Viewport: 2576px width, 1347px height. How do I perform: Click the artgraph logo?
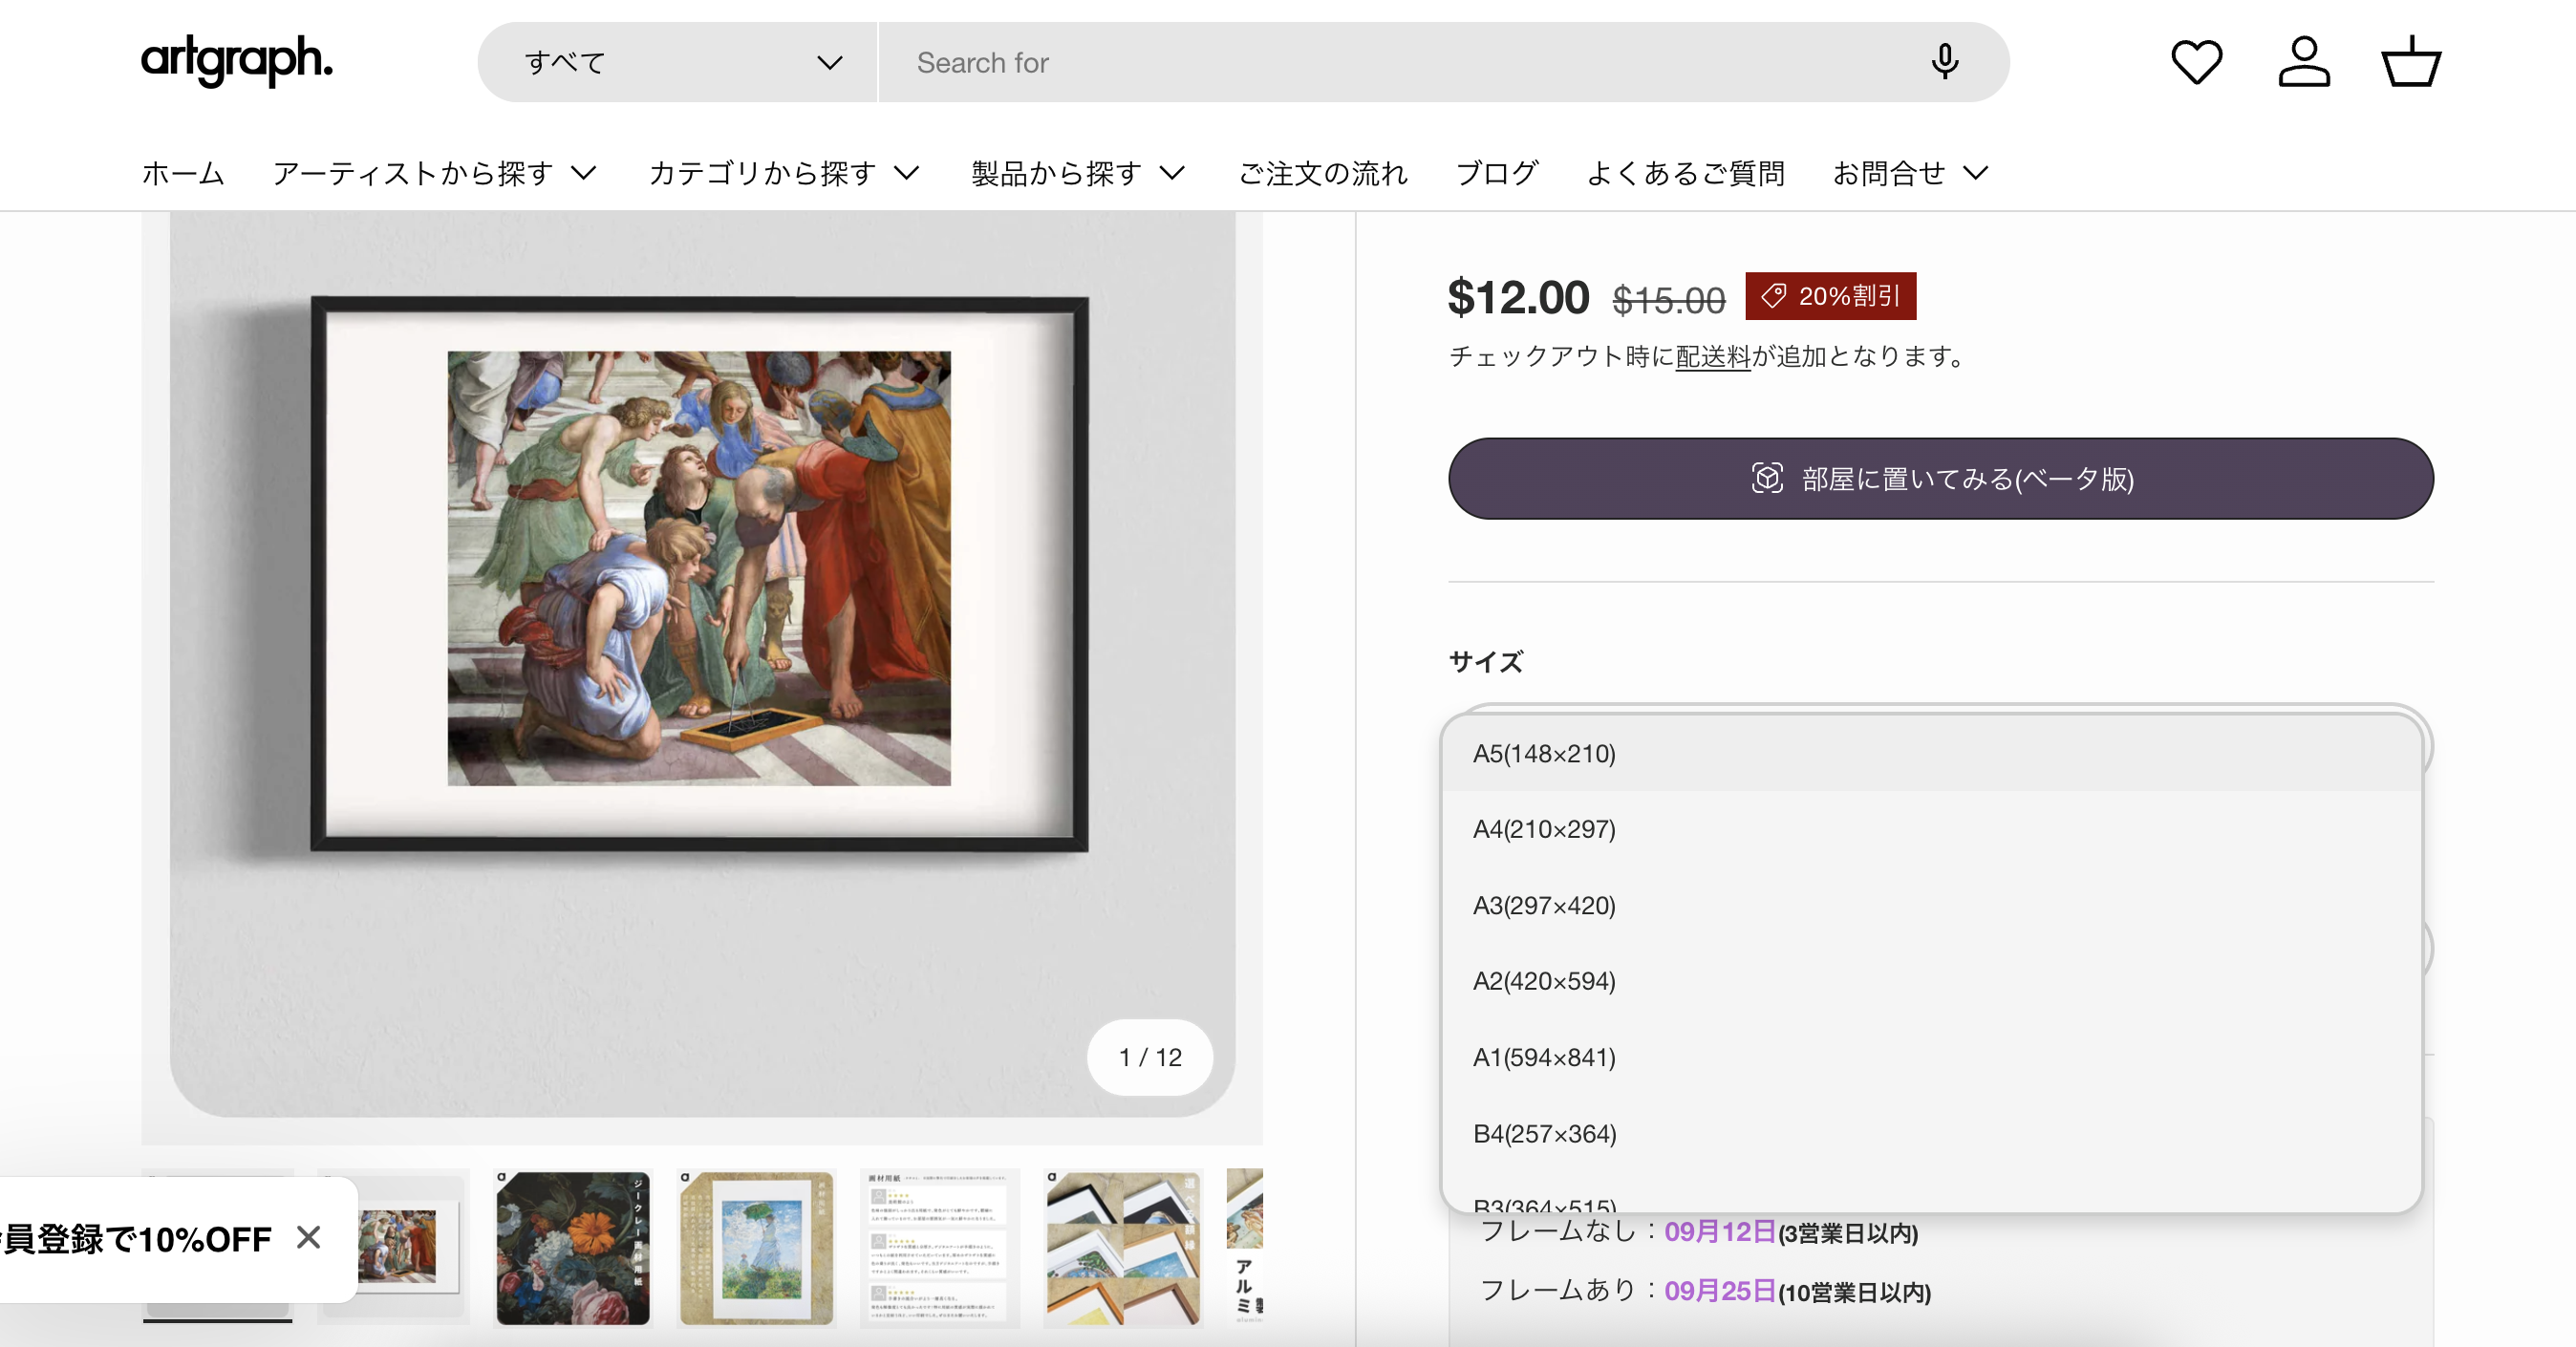tap(236, 60)
